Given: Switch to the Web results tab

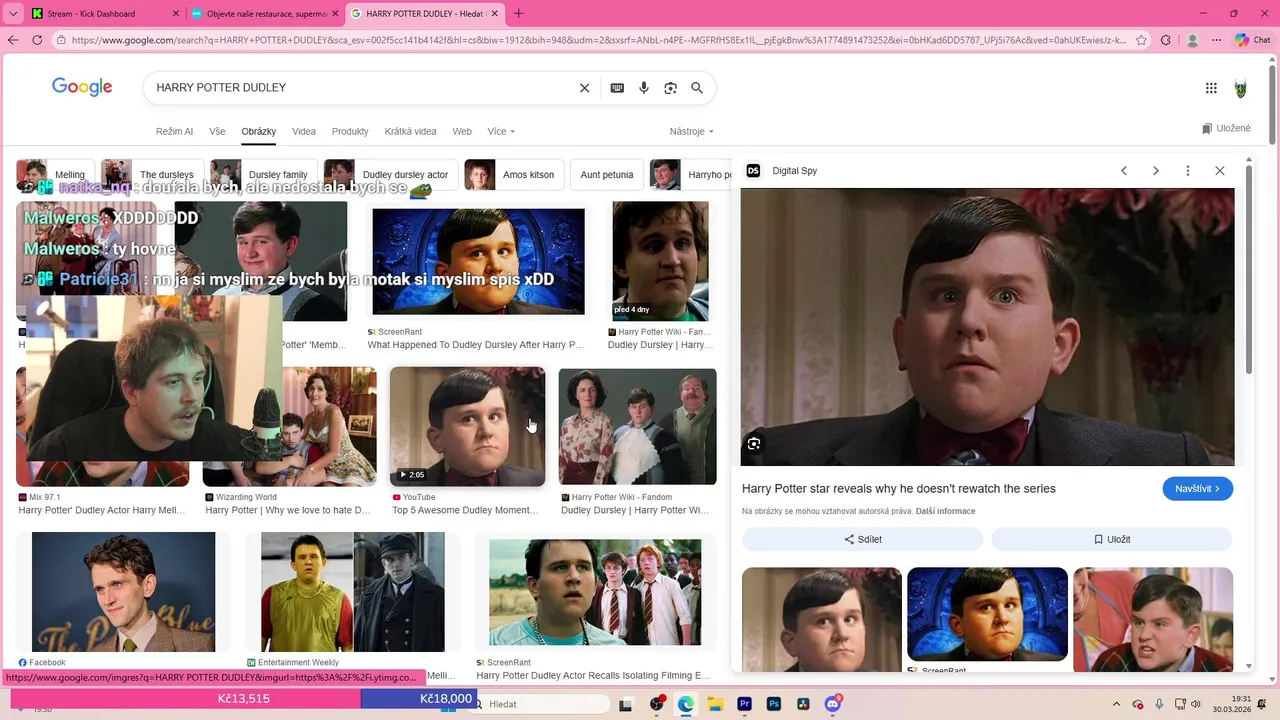Looking at the screenshot, I should click(x=462, y=132).
